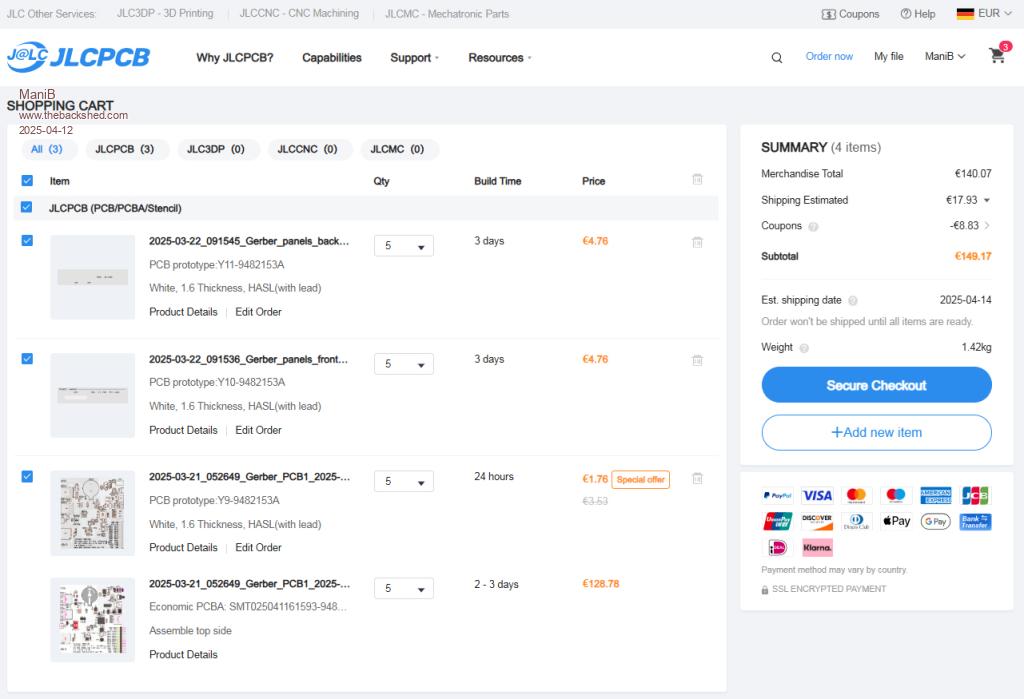This screenshot has width=1024, height=699.
Task: Toggle the select-all Item checkbox
Action: tap(27, 181)
